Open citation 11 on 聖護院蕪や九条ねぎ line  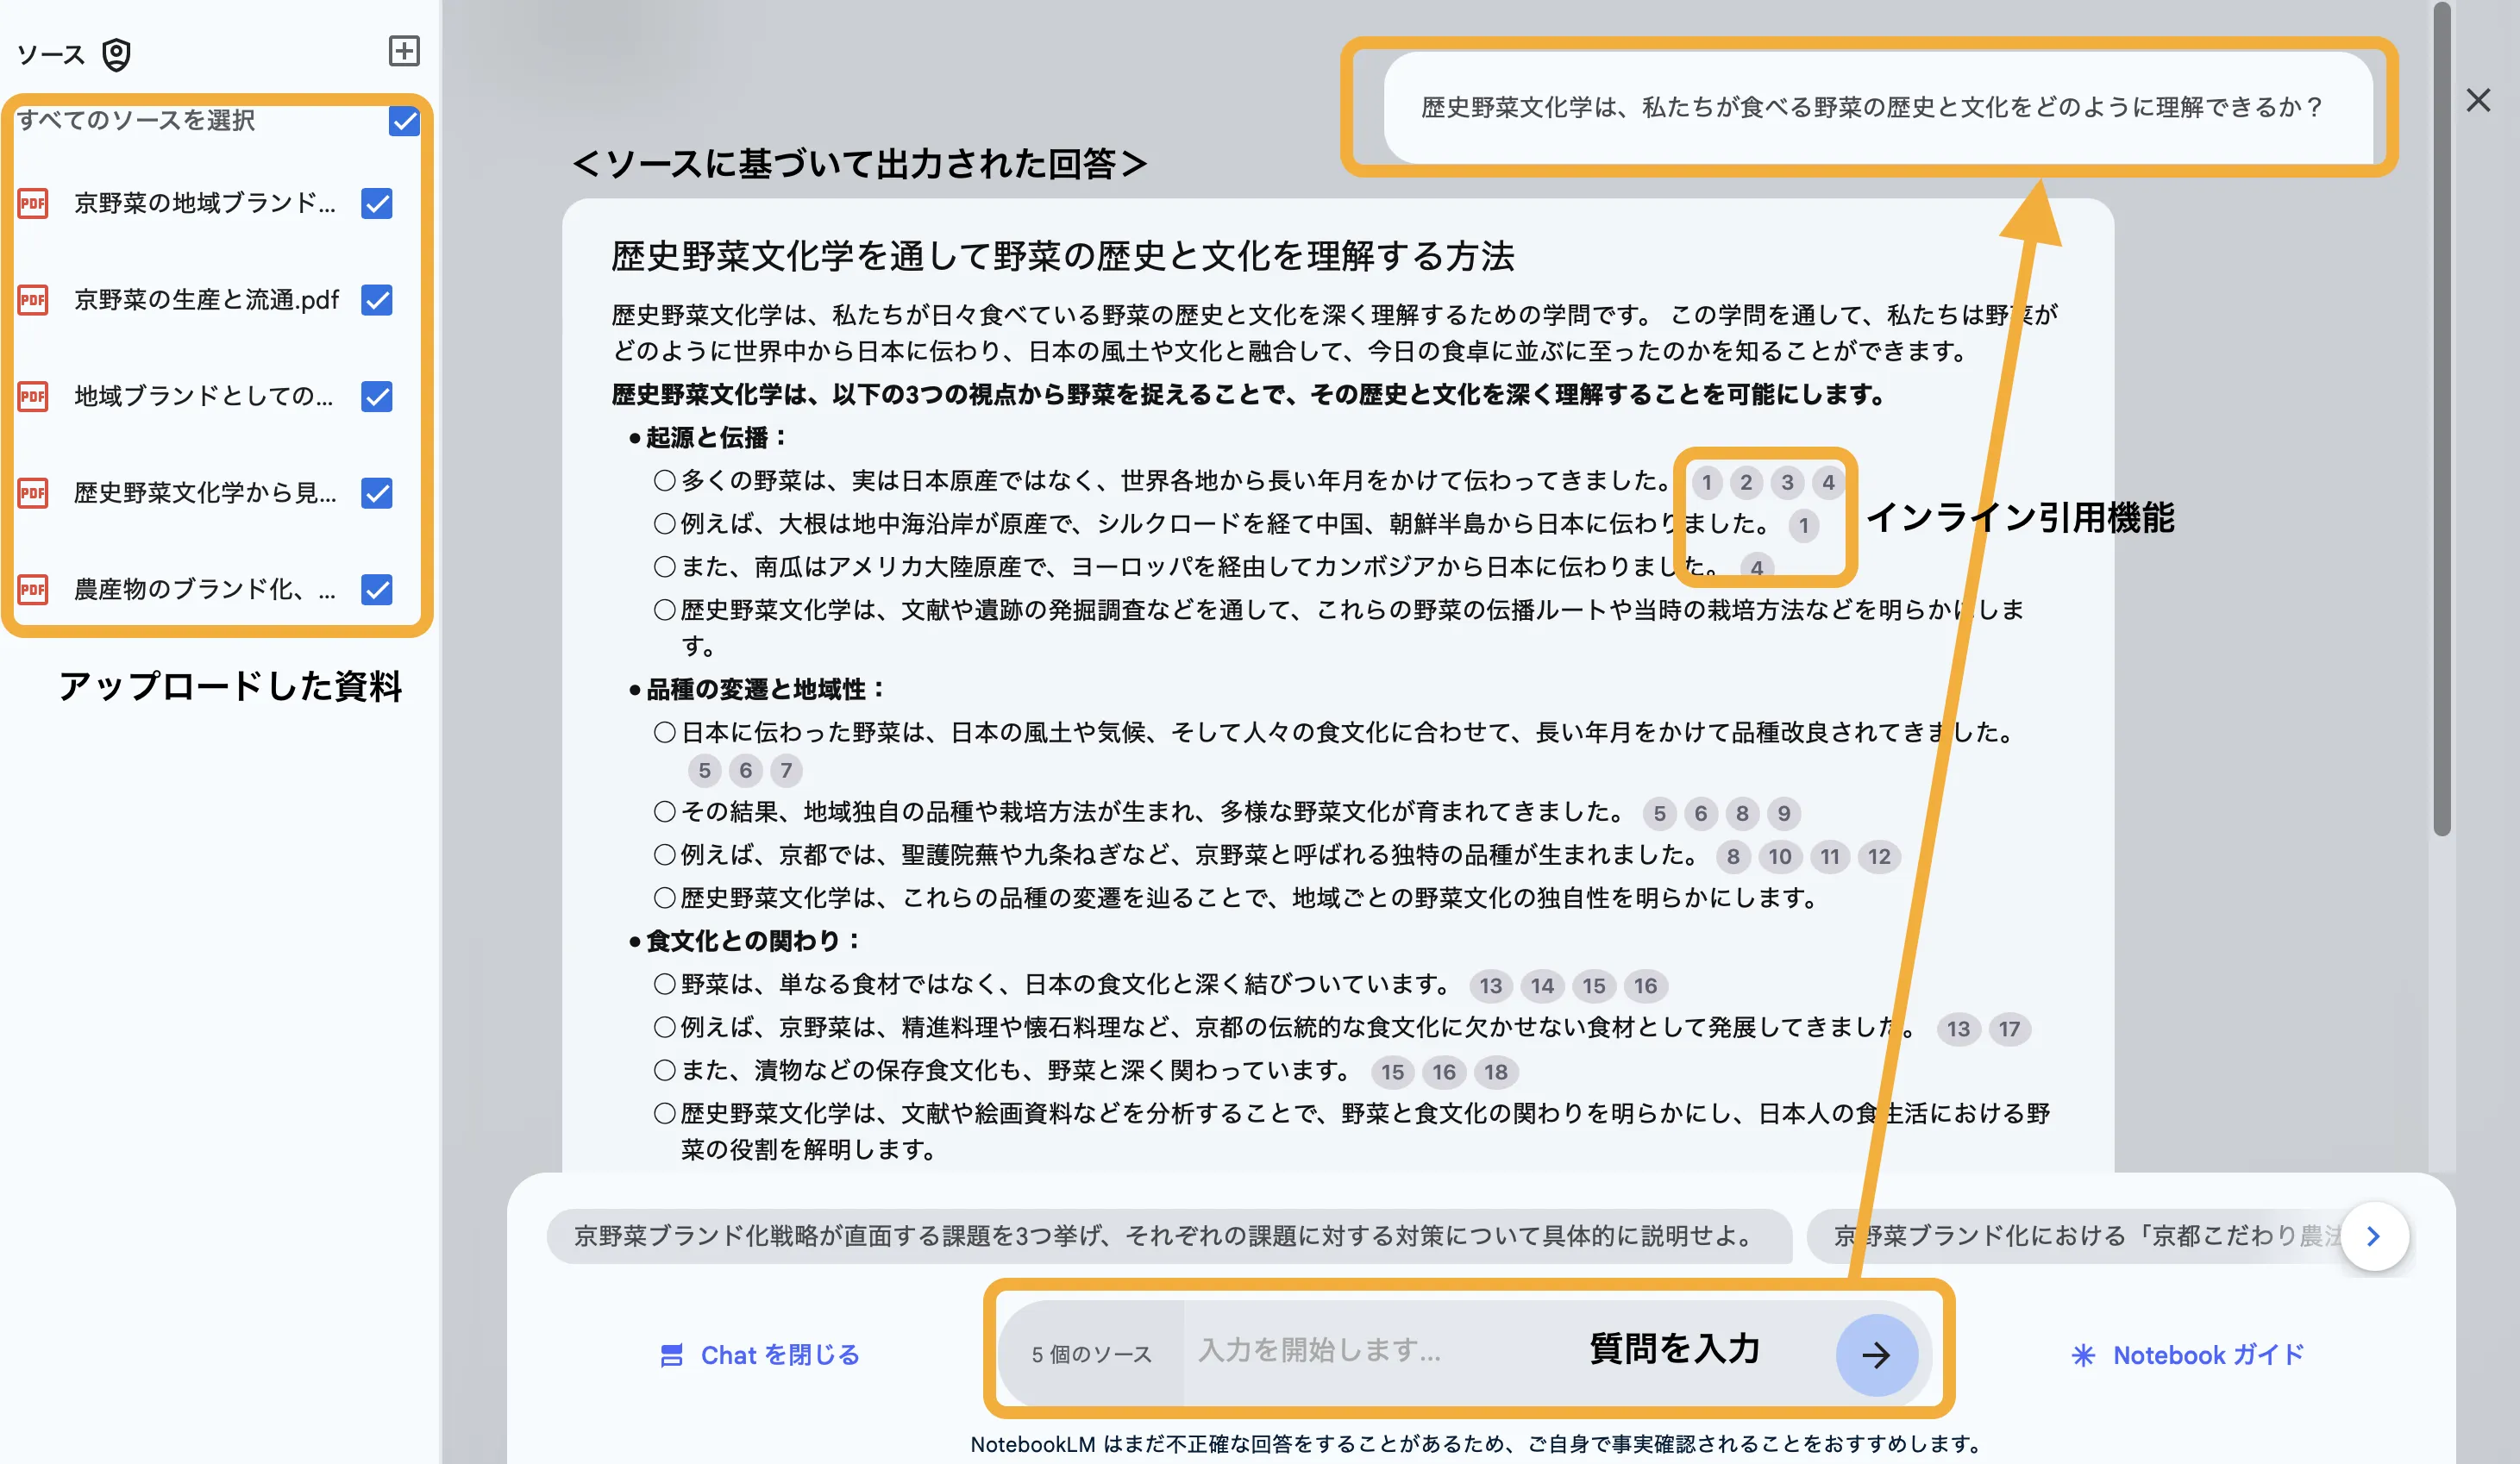(1830, 857)
